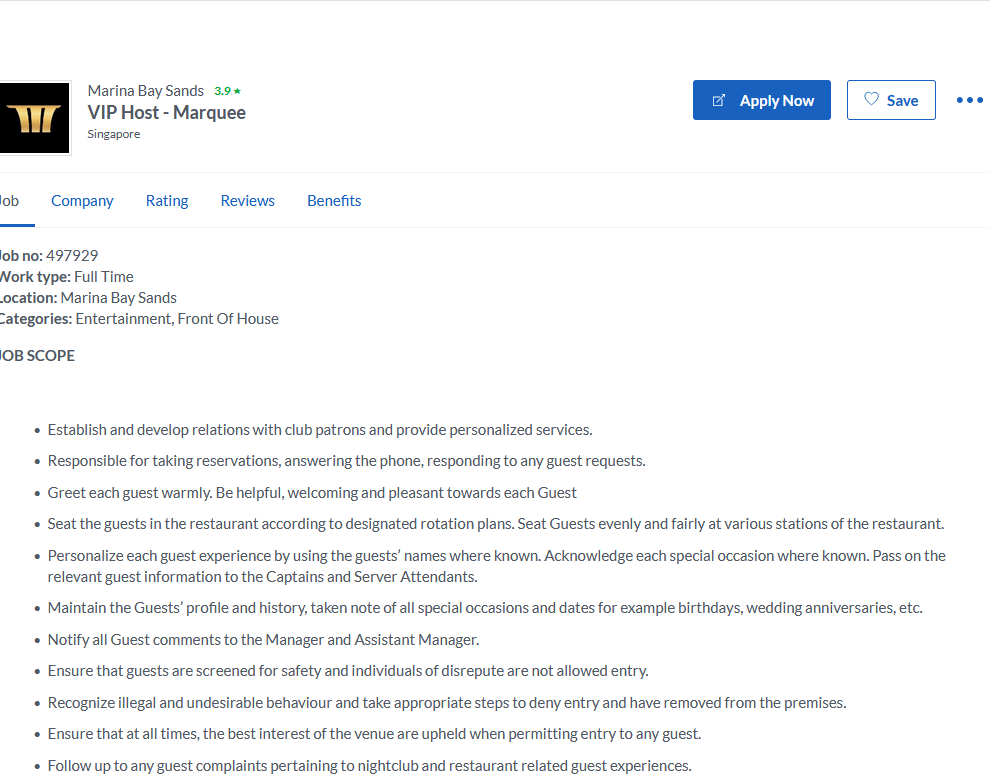Open the Reviews tab
990x776 pixels.
pos(248,201)
